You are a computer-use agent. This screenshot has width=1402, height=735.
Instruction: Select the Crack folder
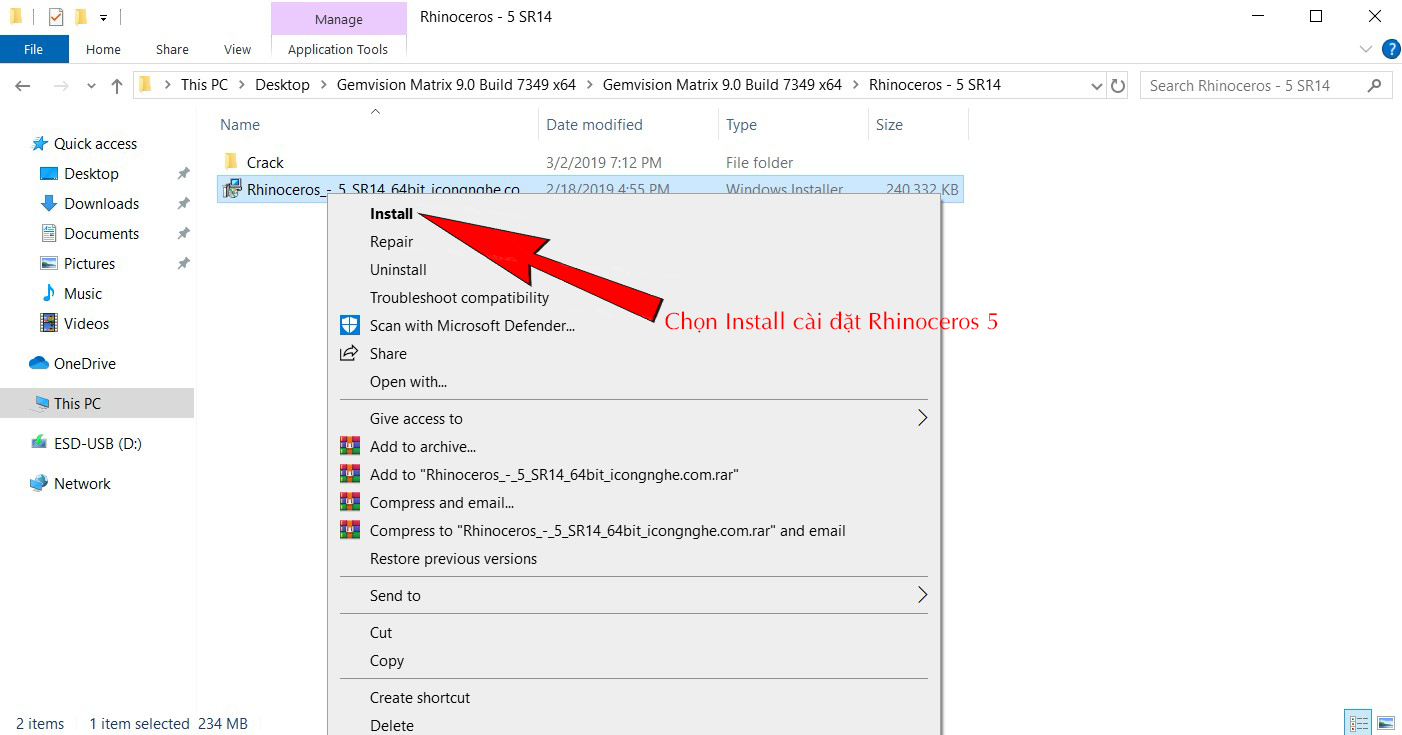[265, 162]
